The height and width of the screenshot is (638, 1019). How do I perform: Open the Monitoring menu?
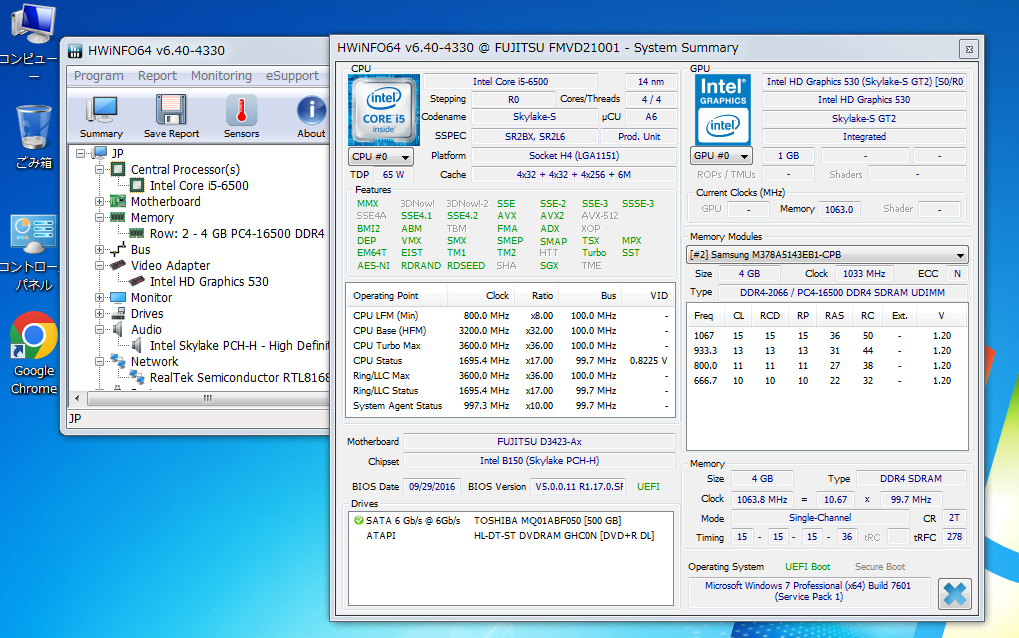tap(221, 76)
